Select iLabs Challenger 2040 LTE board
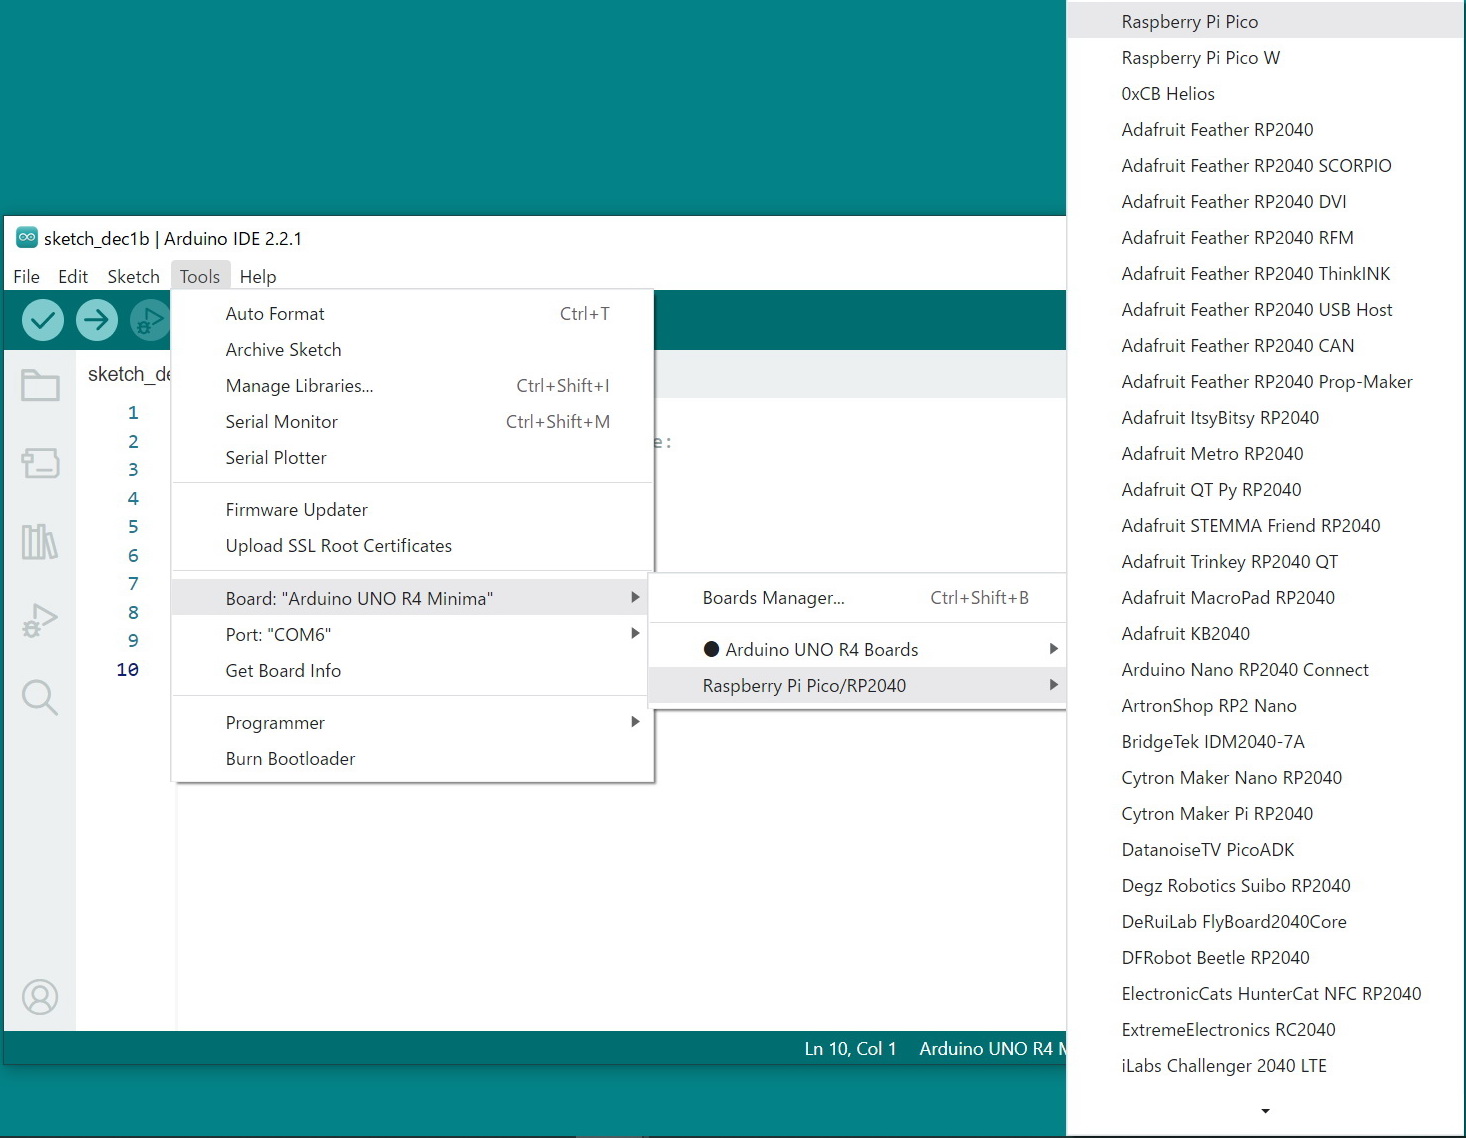This screenshot has width=1466, height=1138. coord(1265,1066)
